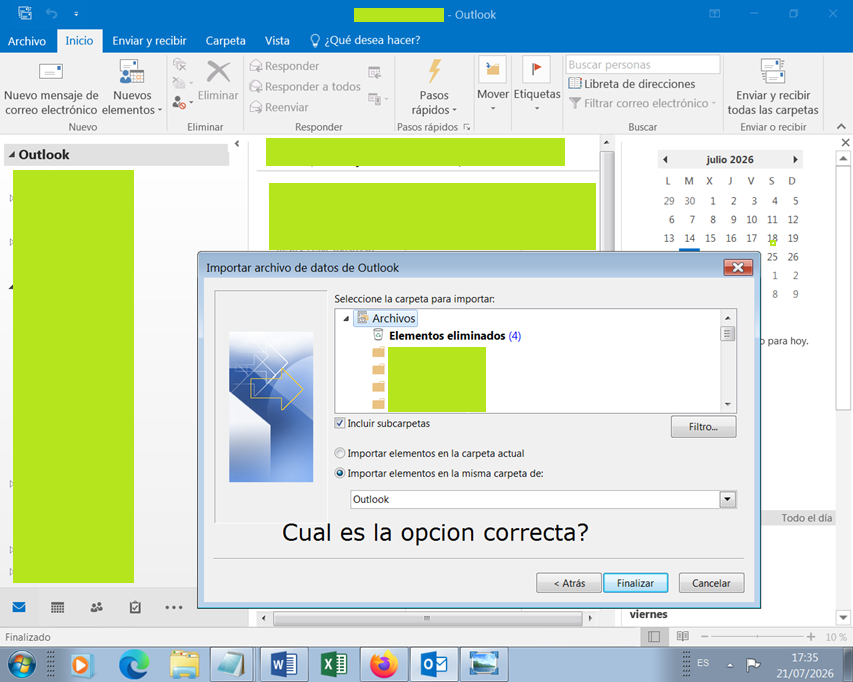853x682 pixels.
Task: Click the Finalizar button
Action: coord(635,583)
